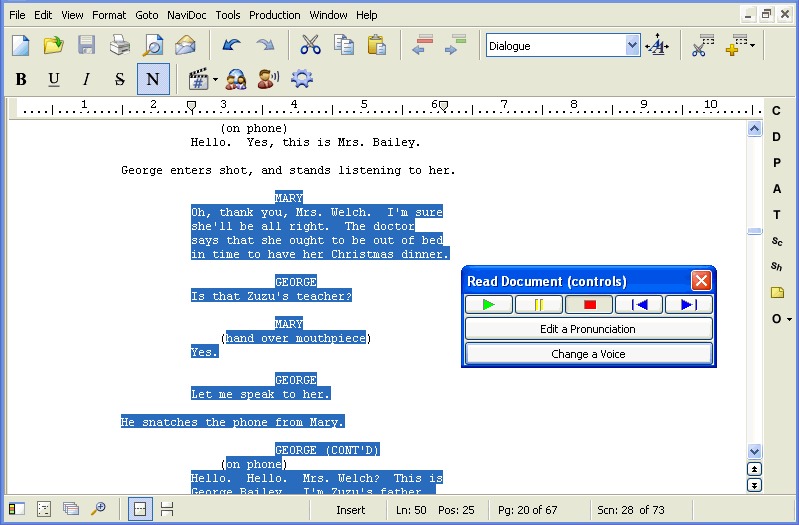The width and height of the screenshot is (799, 525).
Task: Click the left indent marker on ruler
Action: pyautogui.click(x=191, y=107)
